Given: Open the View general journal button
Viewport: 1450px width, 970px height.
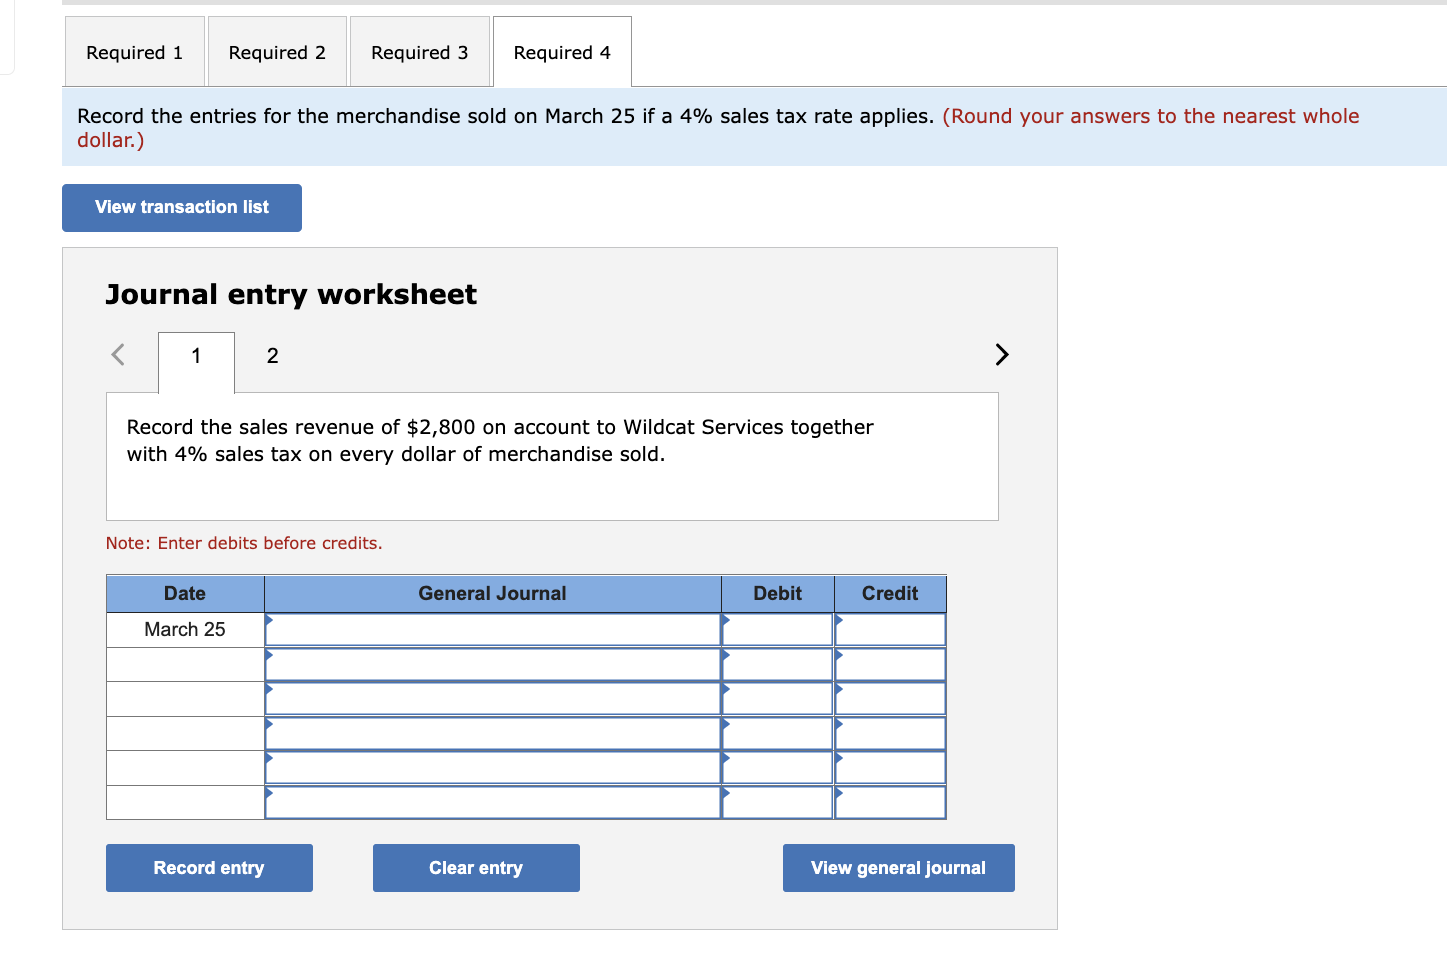Looking at the screenshot, I should coord(898,868).
